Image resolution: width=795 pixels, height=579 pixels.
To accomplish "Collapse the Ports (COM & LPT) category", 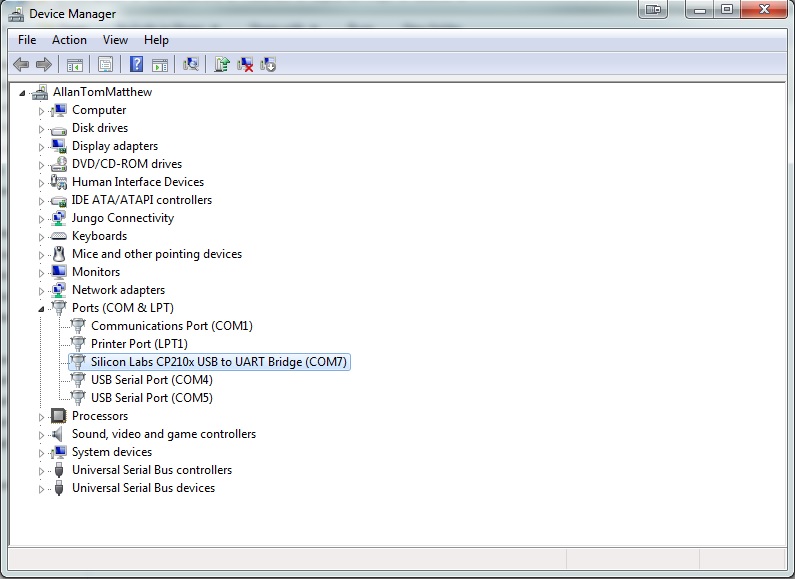I will coord(41,309).
